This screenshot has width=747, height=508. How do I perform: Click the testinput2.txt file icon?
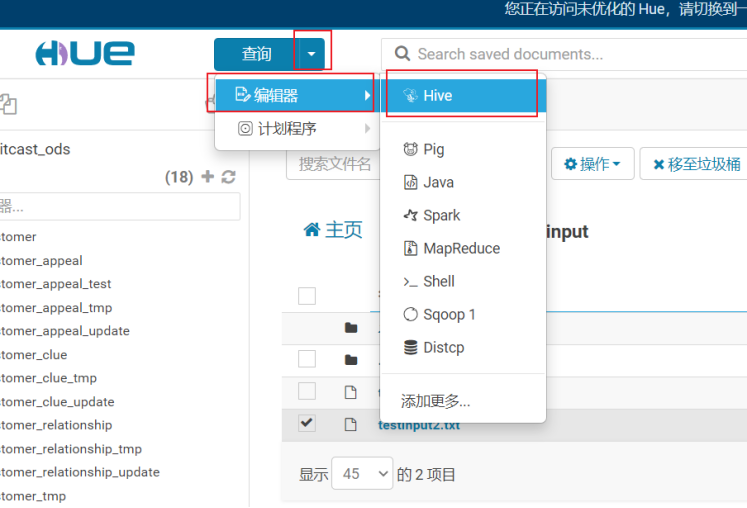point(351,424)
